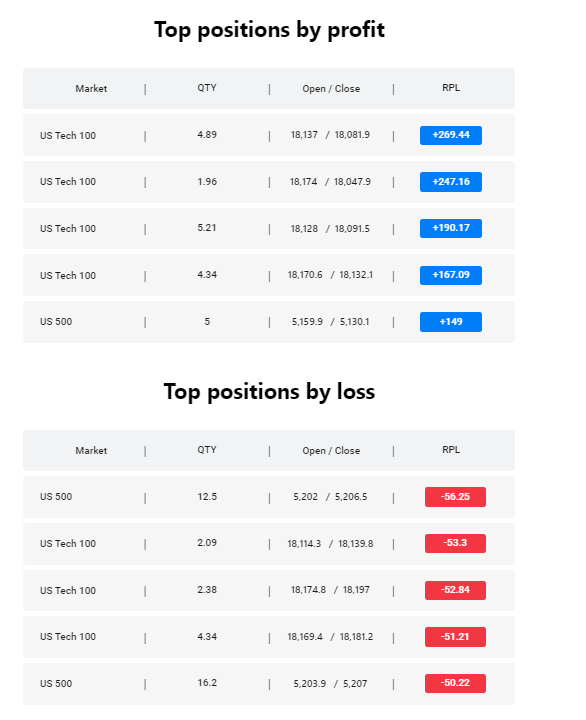Click Open / Close header in loss table
The width and height of the screenshot is (586, 720).
tap(331, 450)
